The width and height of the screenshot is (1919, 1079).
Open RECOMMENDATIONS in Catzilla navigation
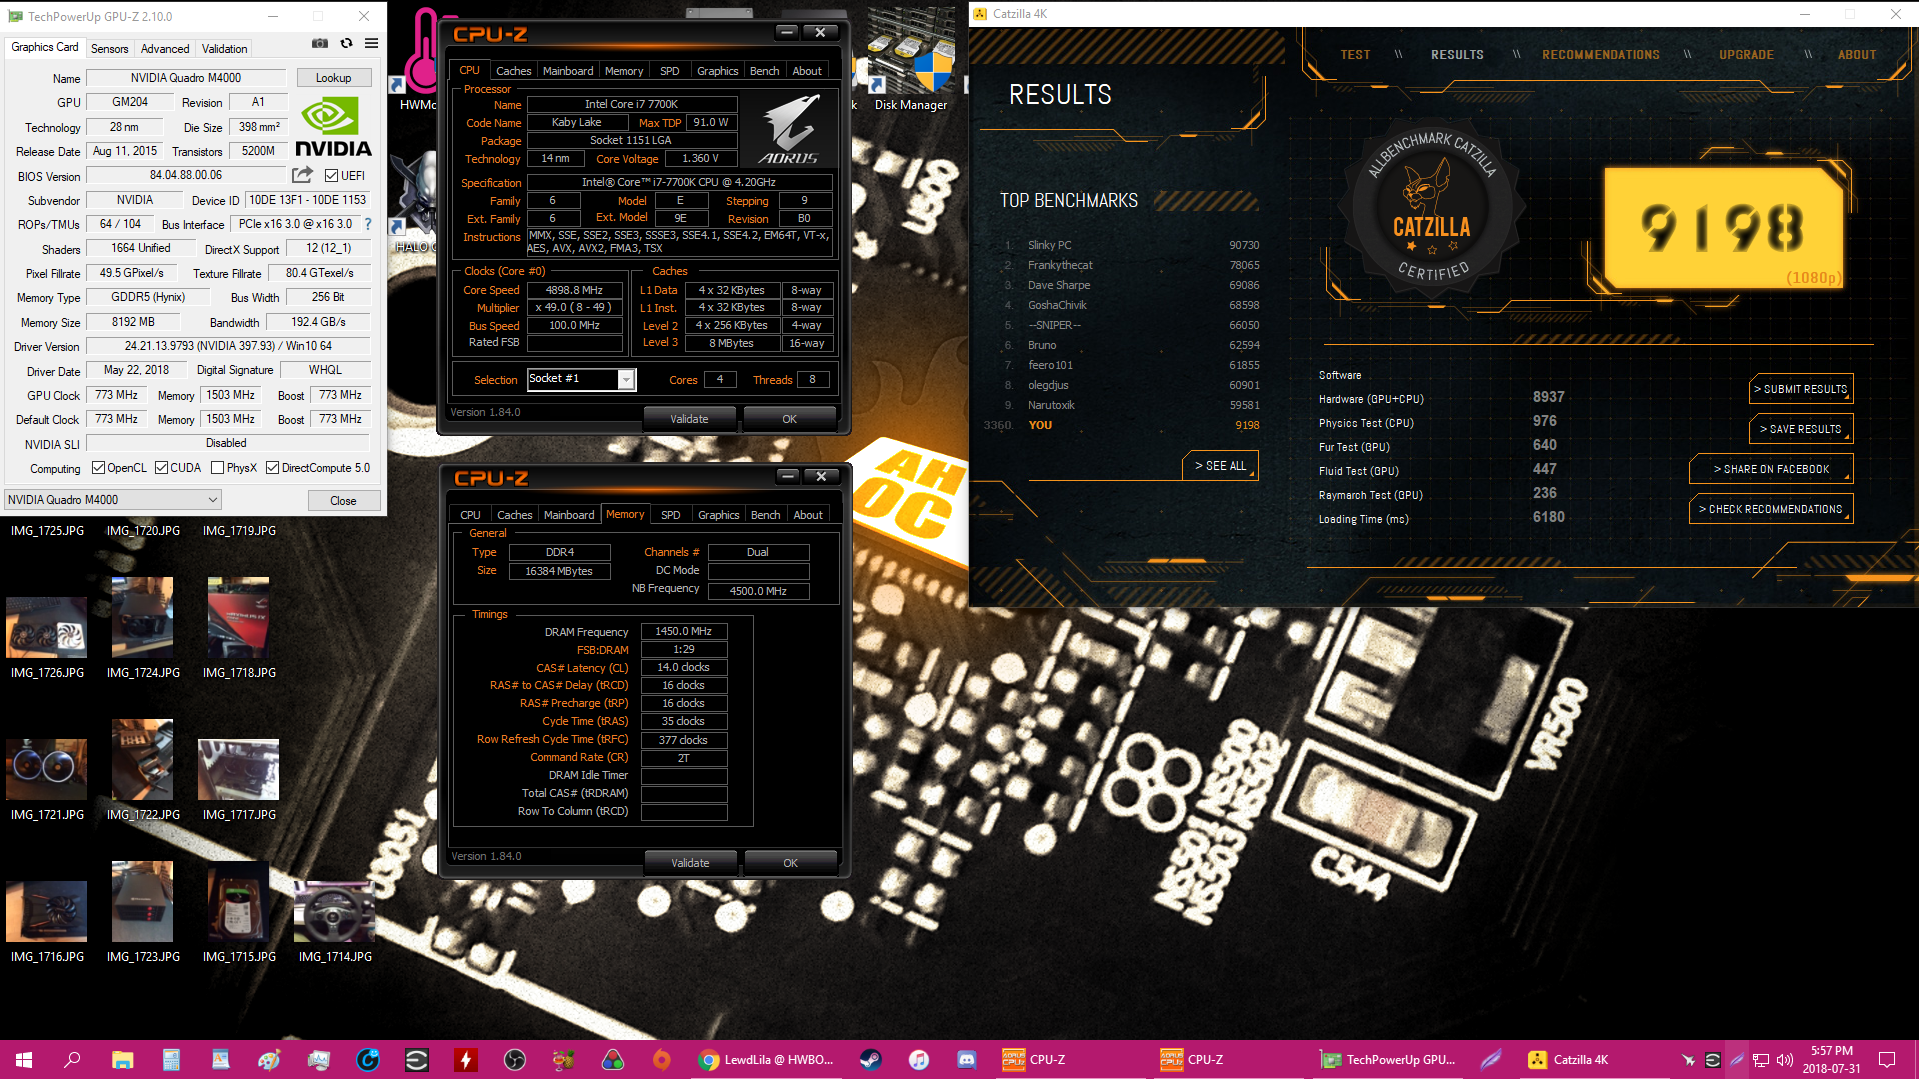point(1600,55)
